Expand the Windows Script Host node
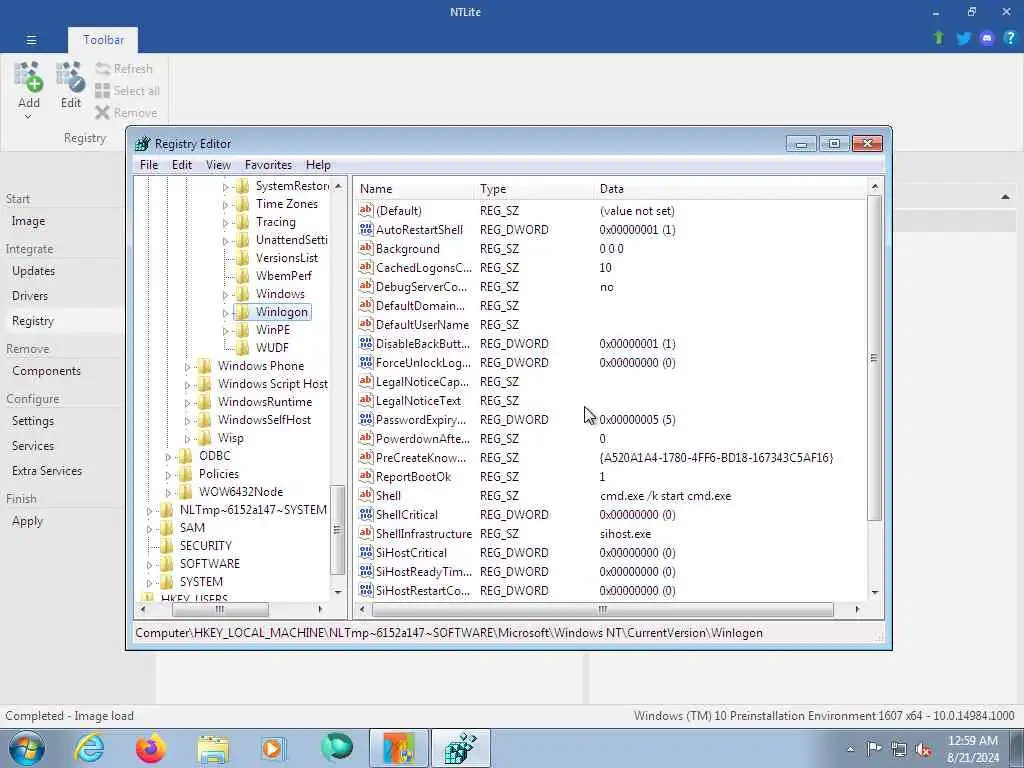Screen dimensions: 1024x768 (x=187, y=385)
